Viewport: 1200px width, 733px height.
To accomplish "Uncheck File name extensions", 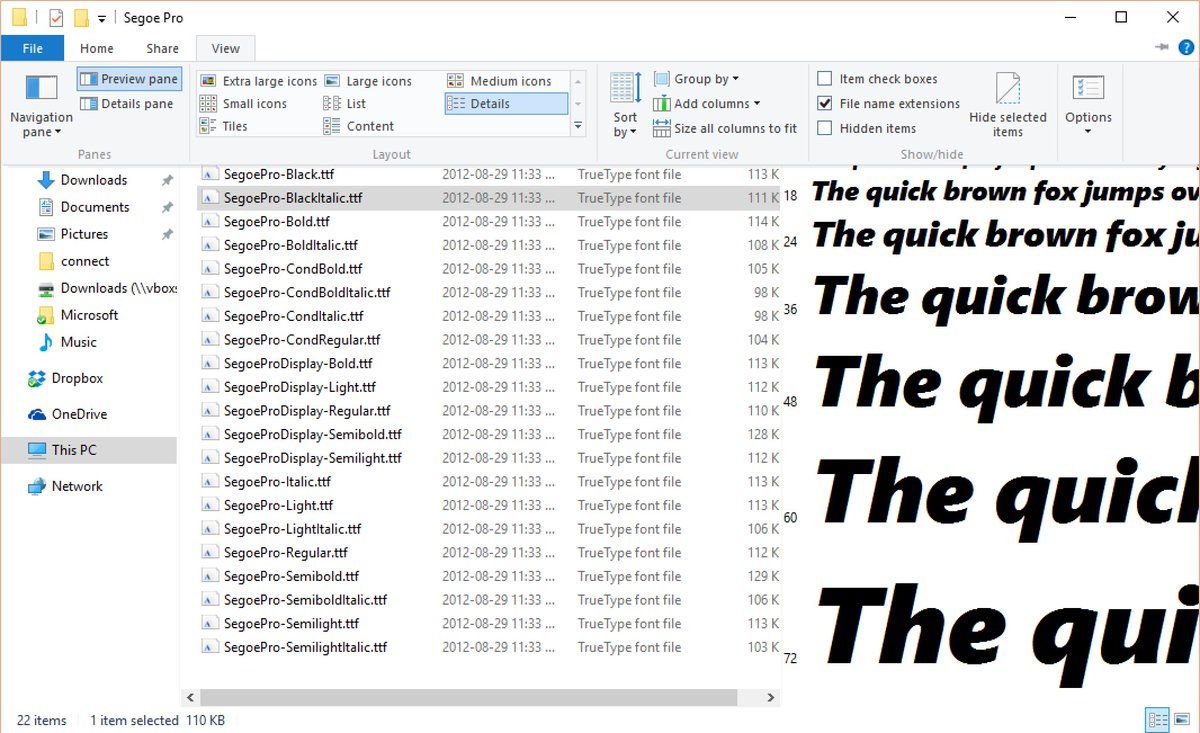I will point(825,104).
